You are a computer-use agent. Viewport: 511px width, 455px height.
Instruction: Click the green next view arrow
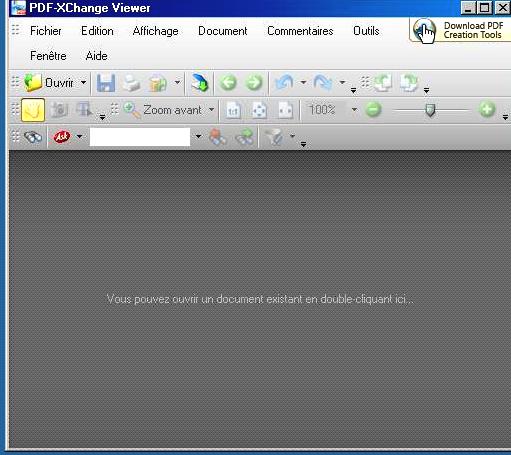pos(254,83)
